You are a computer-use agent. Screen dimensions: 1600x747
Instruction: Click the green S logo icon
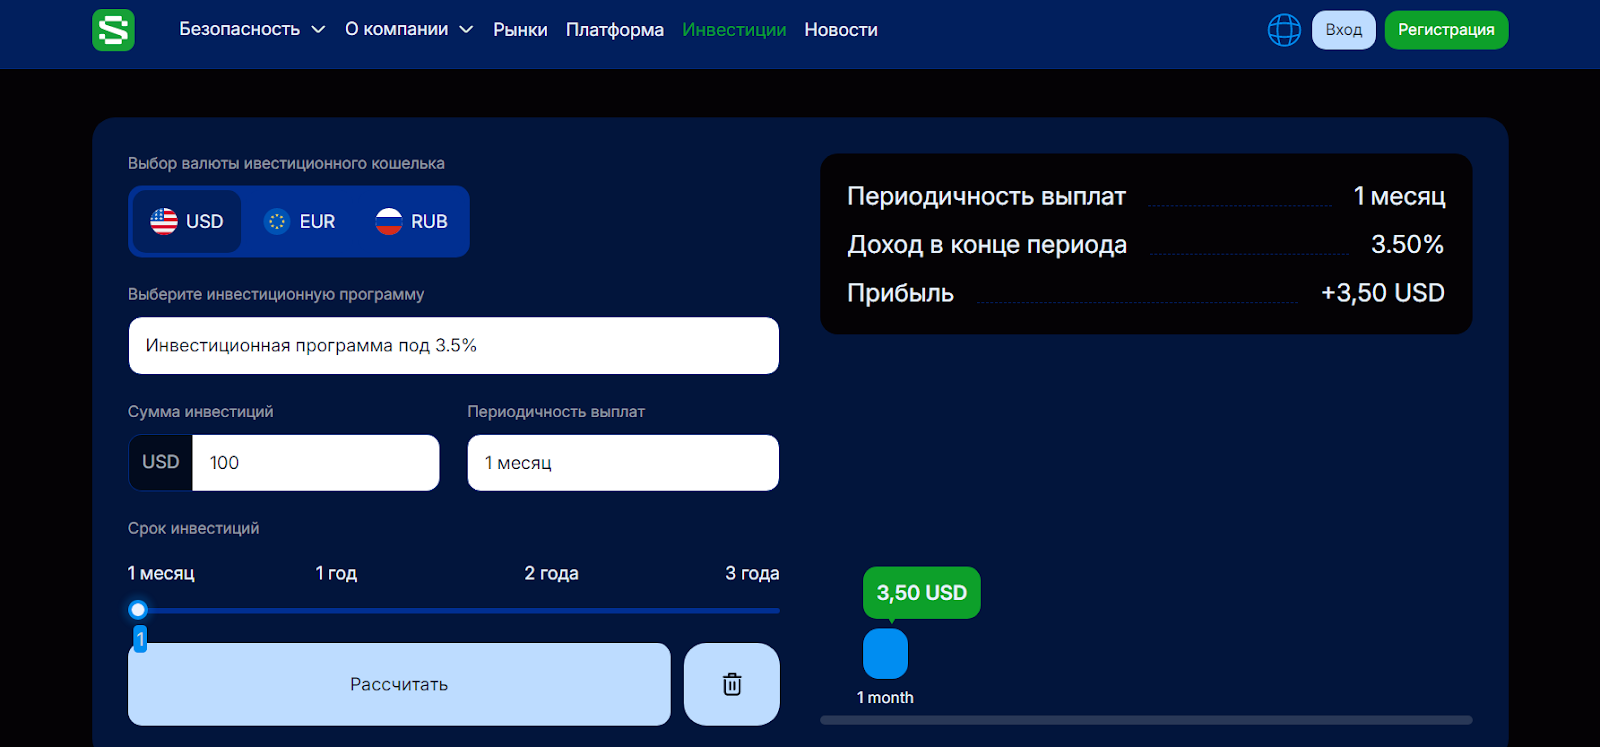click(x=113, y=30)
